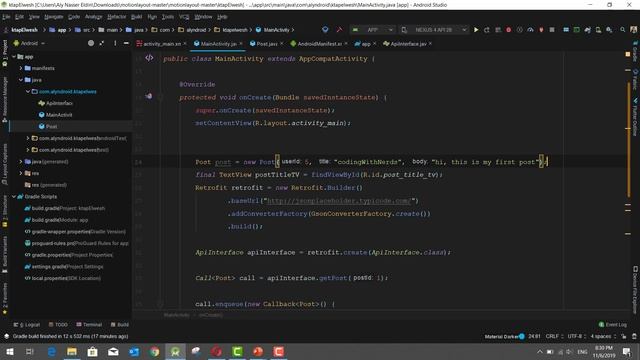Open local.properties in Gradle Scripts
The width and height of the screenshot is (640, 360).
click(x=62, y=278)
